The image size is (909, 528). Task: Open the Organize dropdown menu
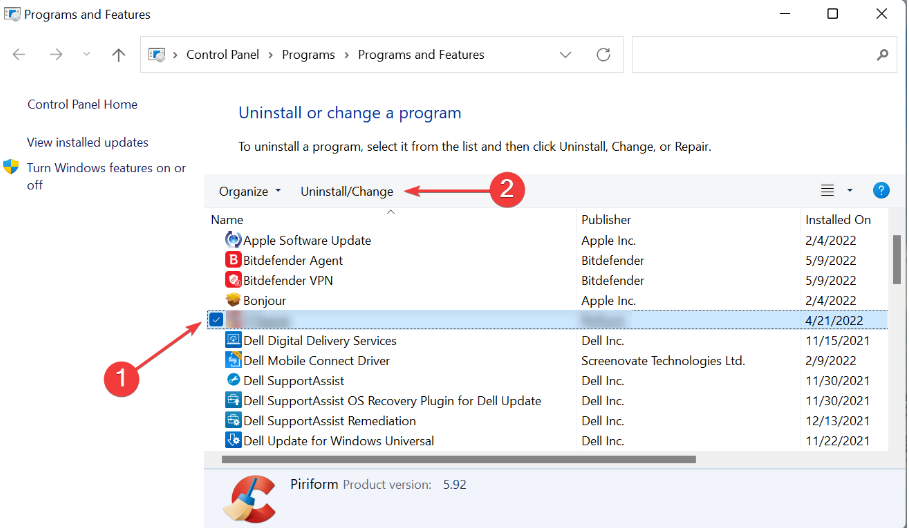point(249,191)
